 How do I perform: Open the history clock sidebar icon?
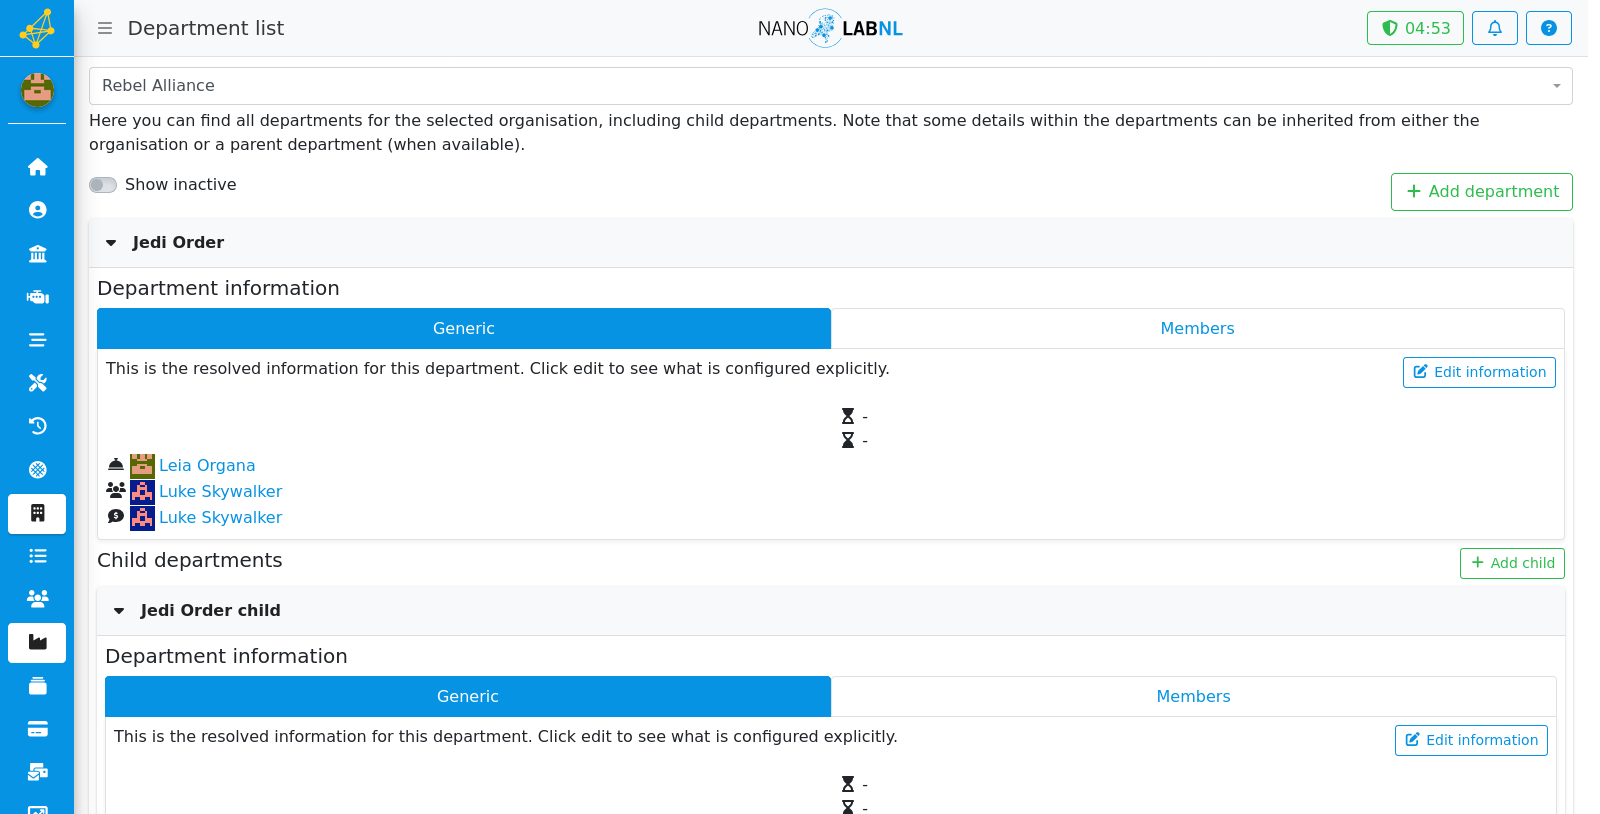37,426
